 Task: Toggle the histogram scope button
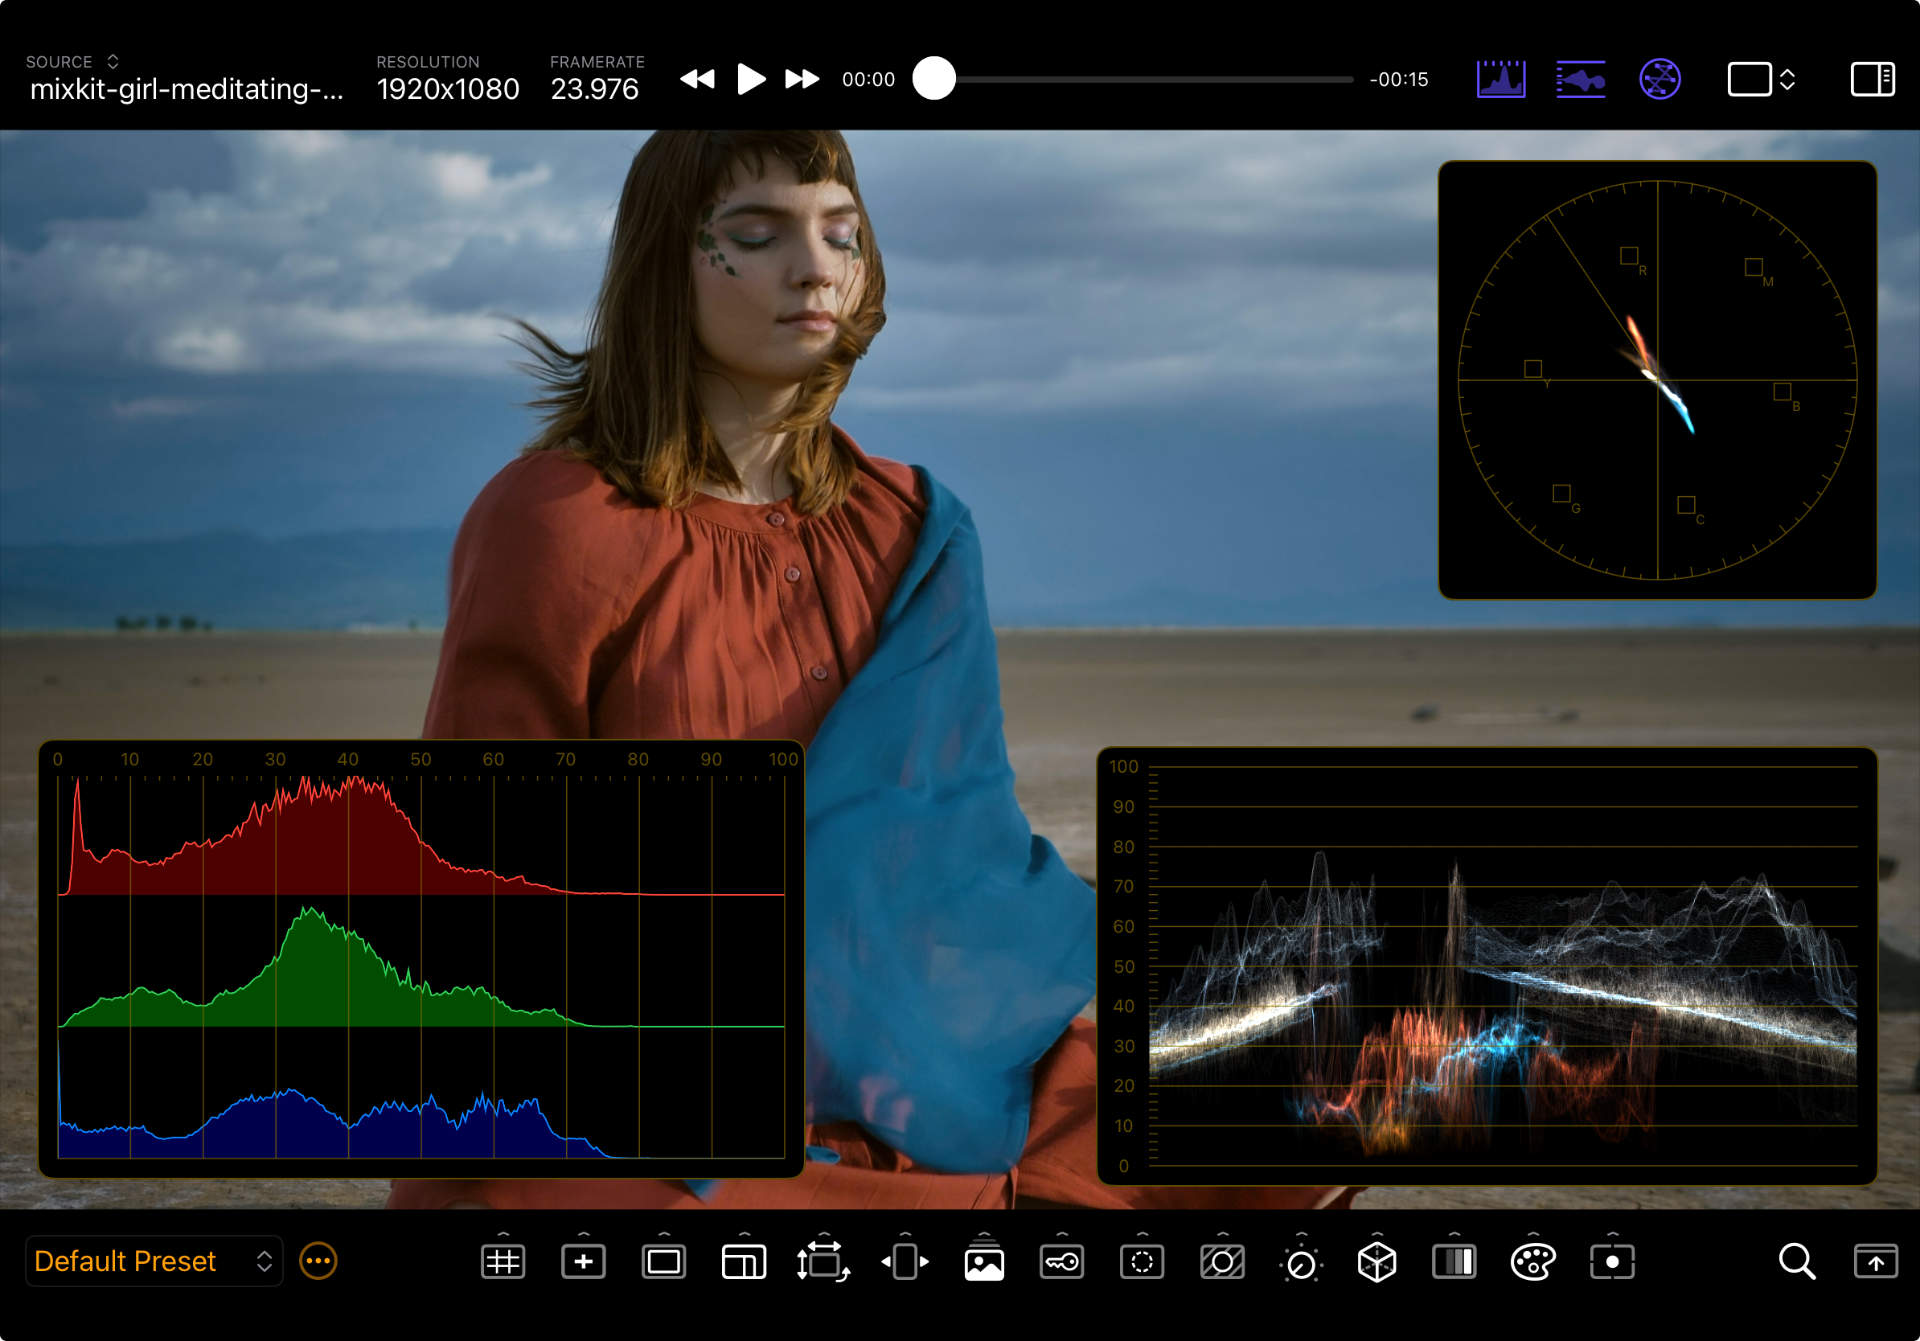coord(1501,79)
